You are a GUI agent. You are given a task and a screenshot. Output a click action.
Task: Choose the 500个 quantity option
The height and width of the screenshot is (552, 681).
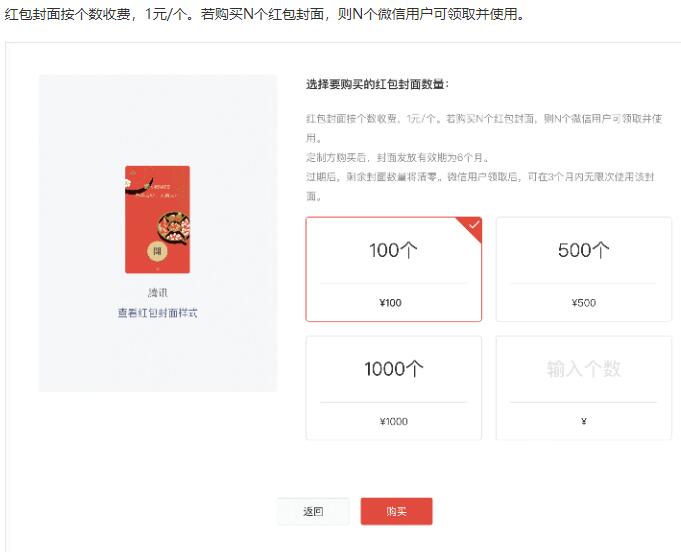point(584,269)
